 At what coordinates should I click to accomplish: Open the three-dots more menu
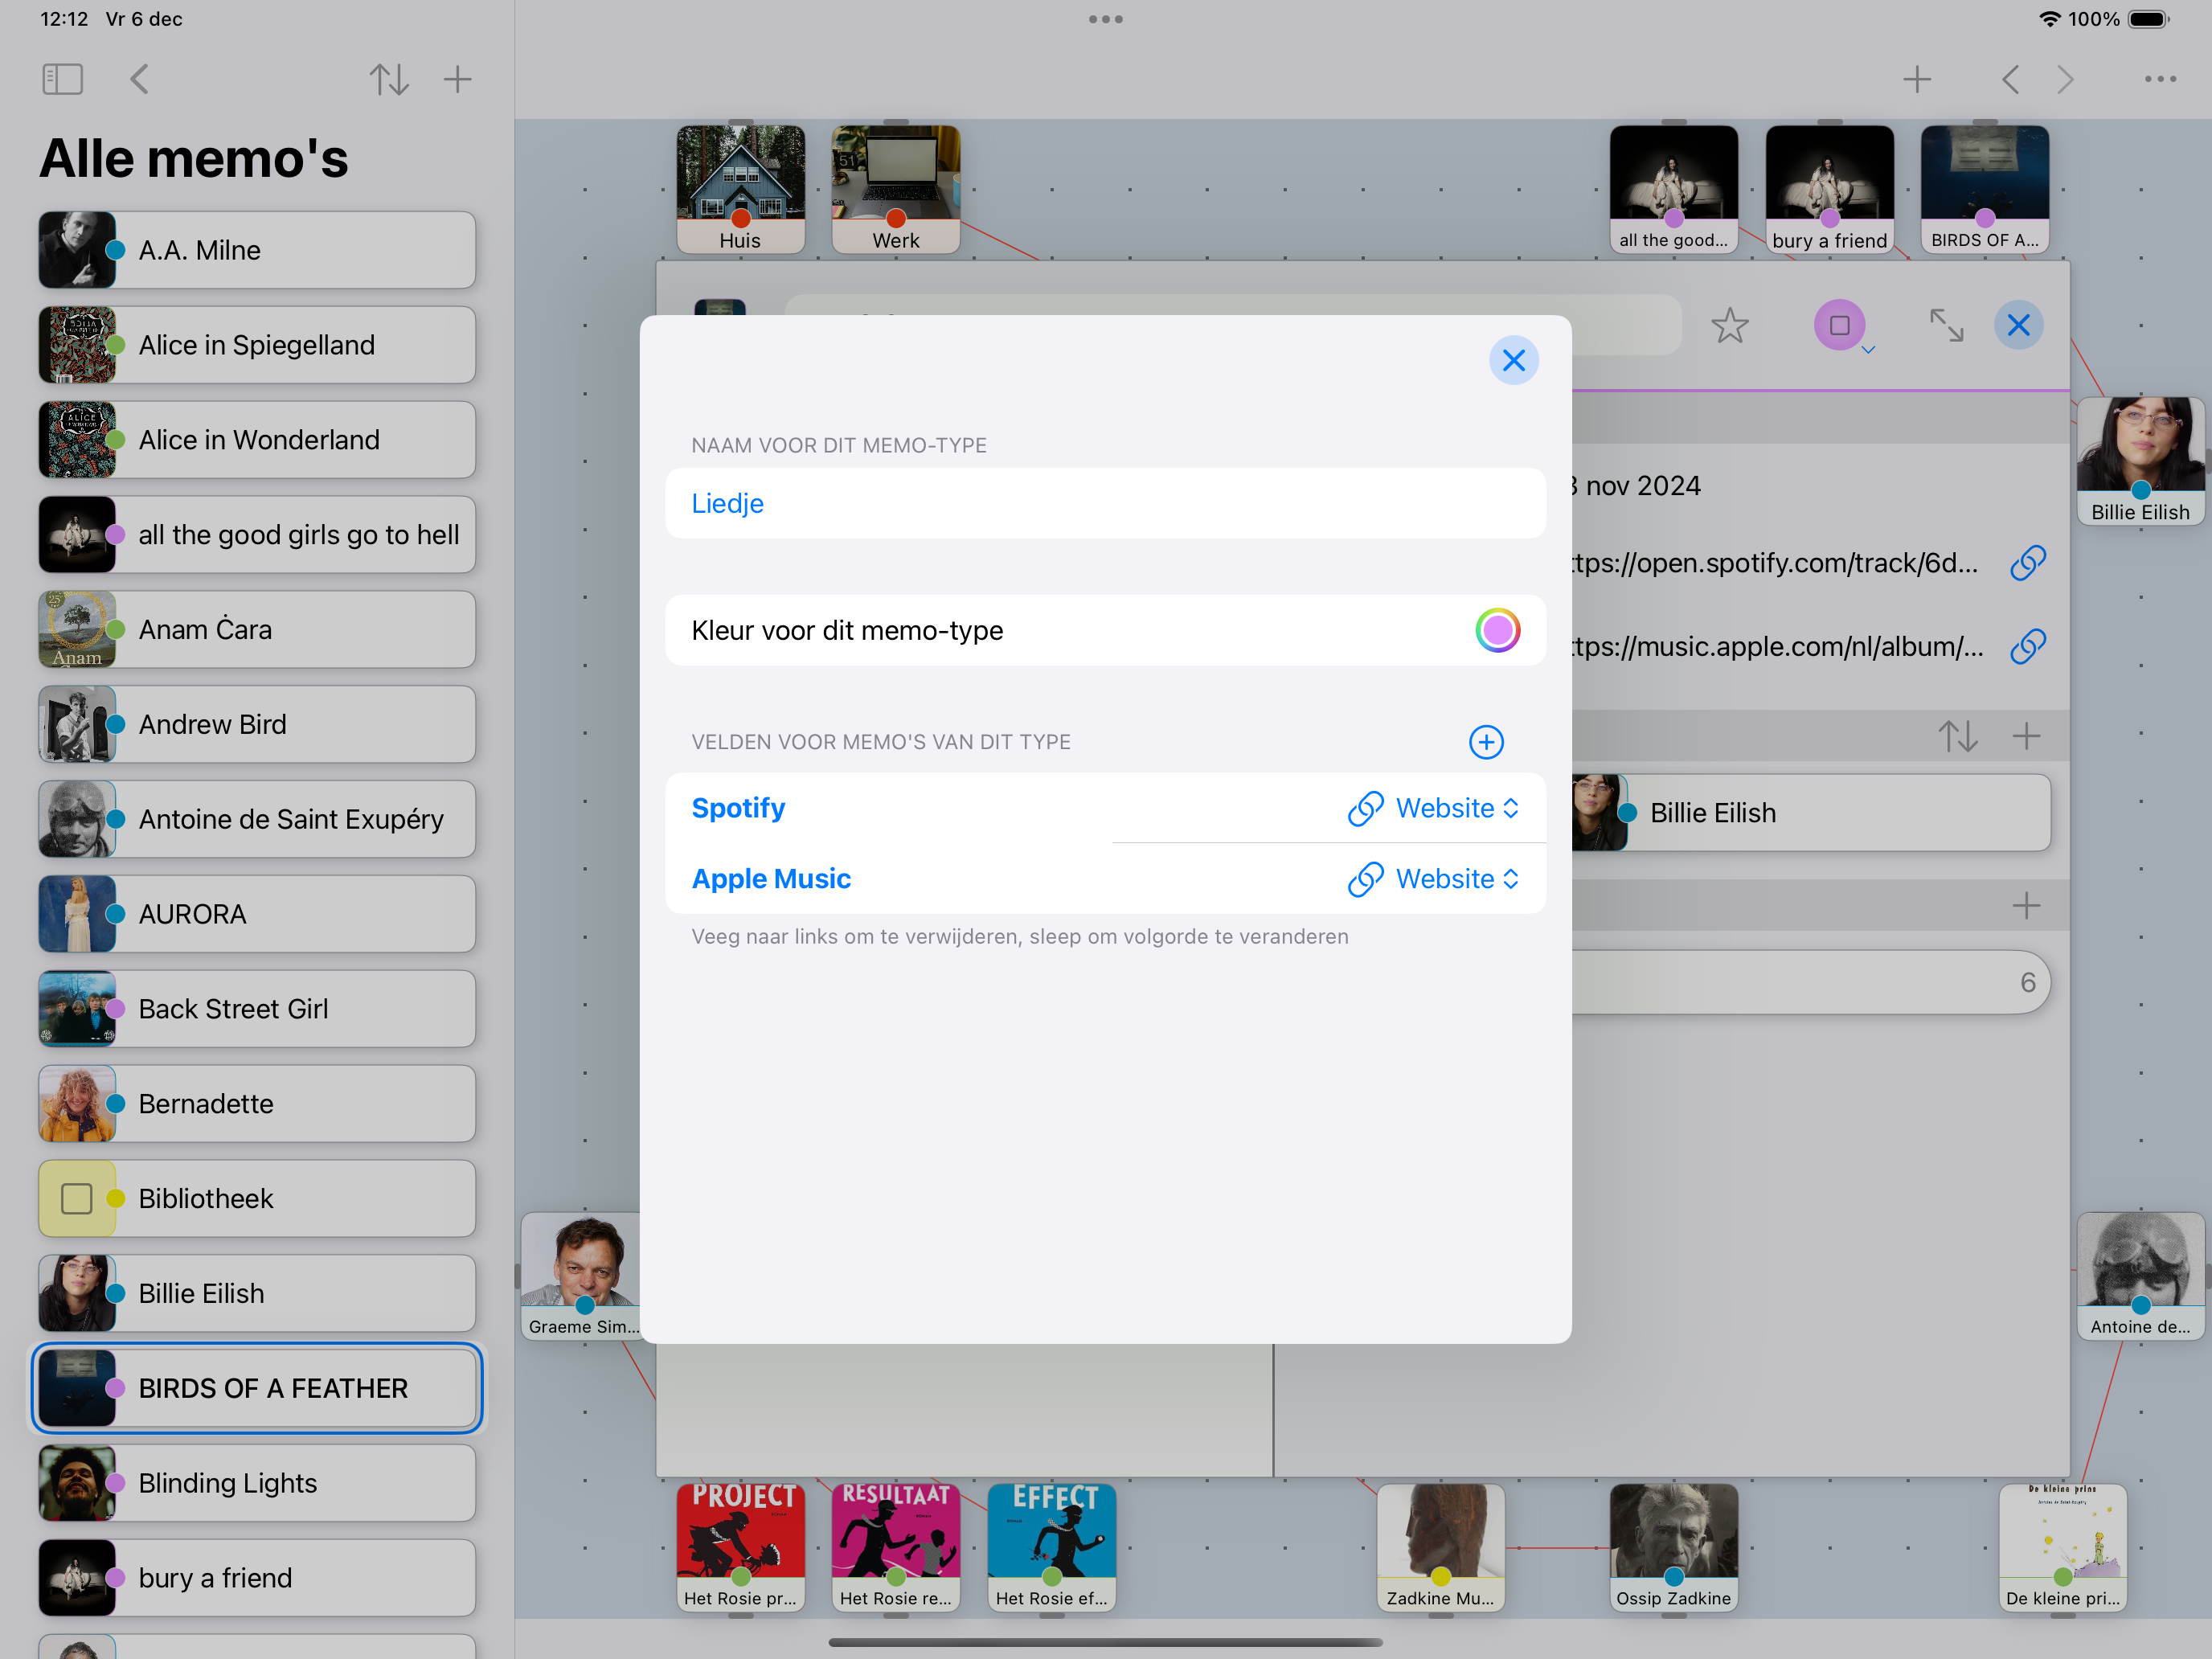click(x=2160, y=79)
